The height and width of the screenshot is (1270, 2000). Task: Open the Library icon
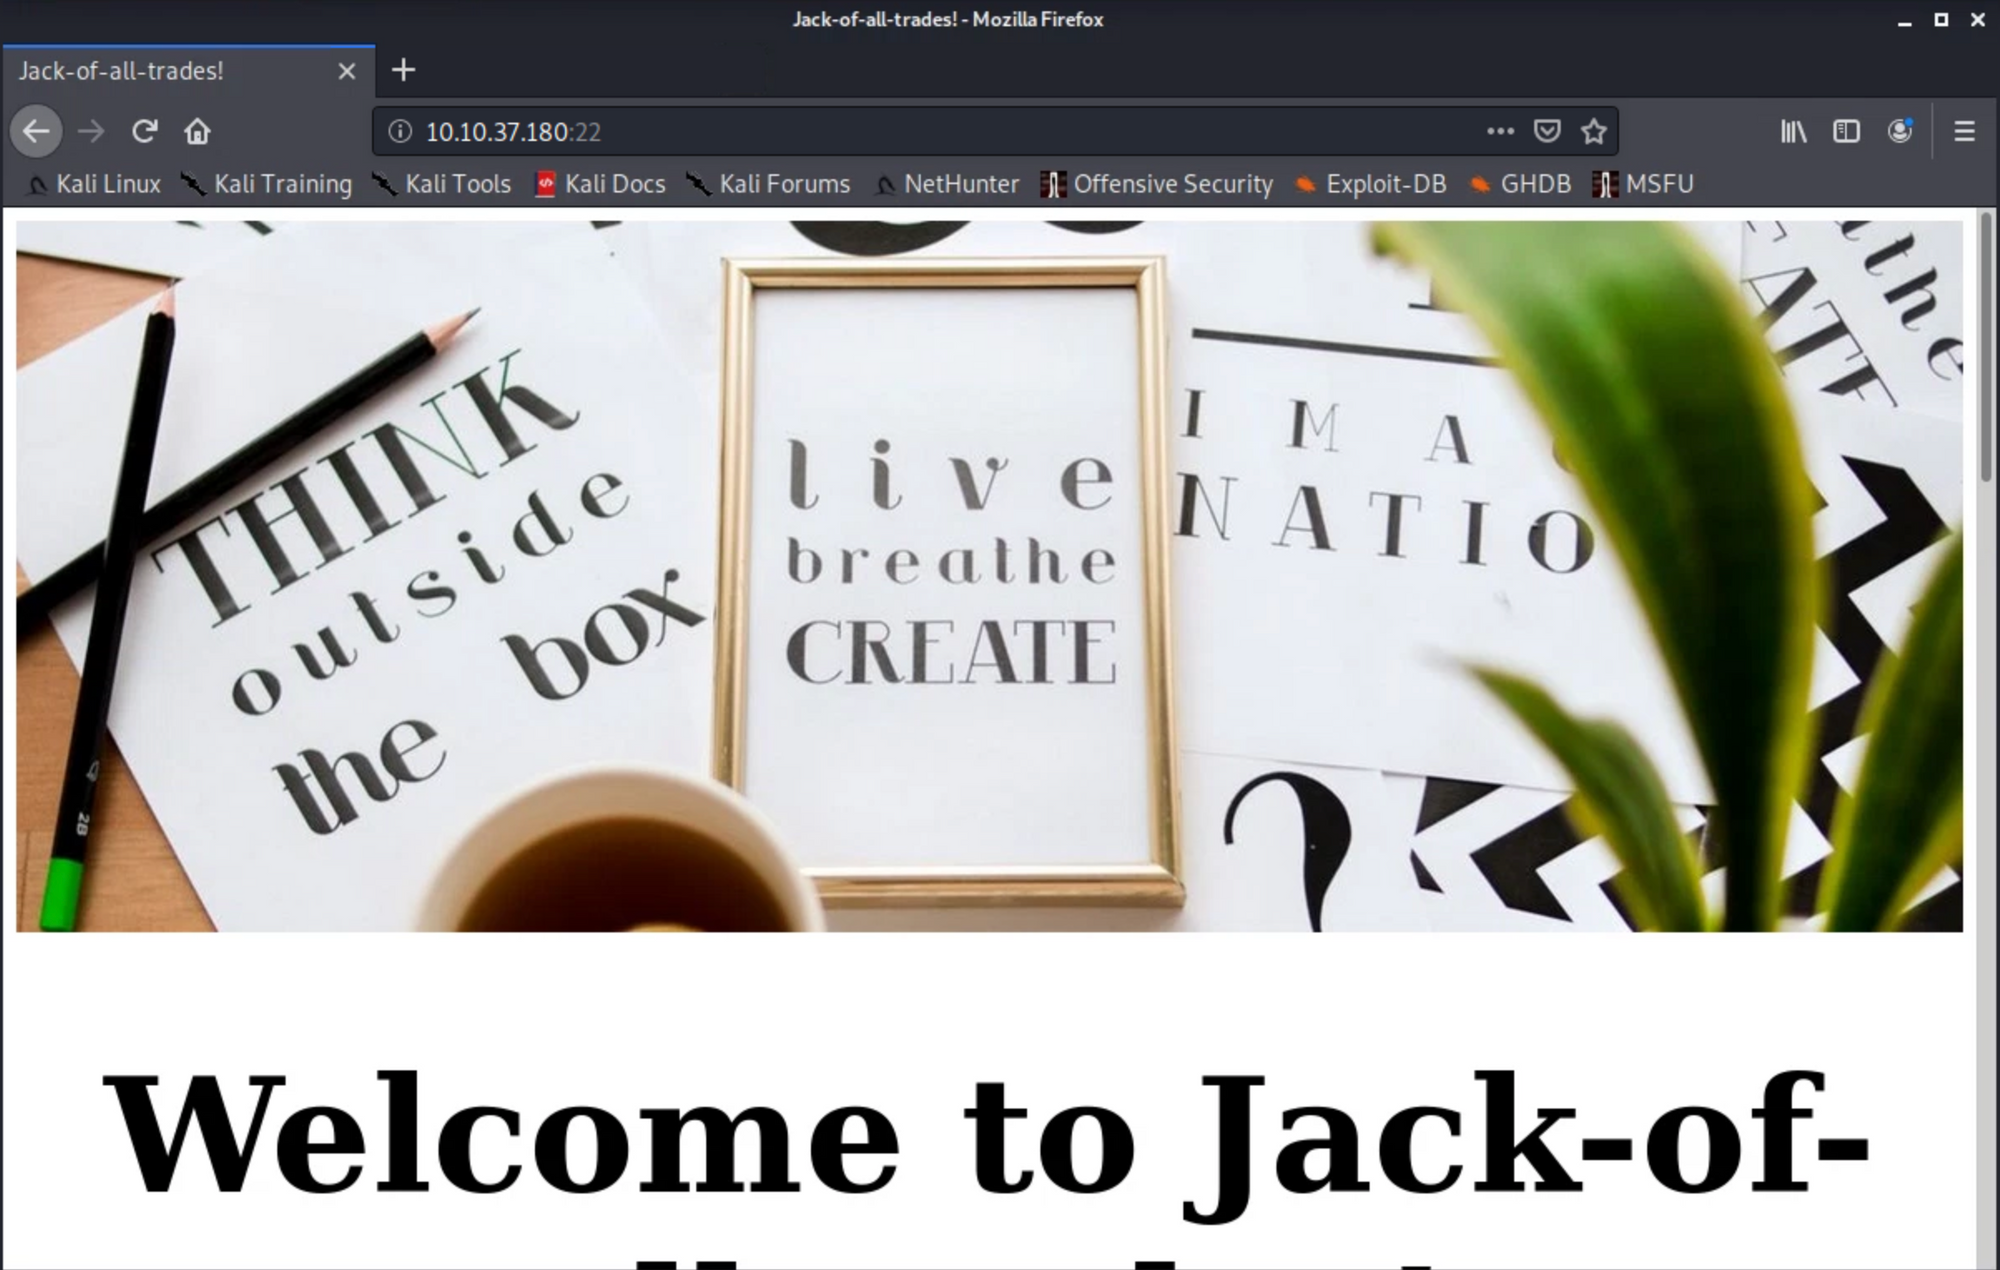coord(1793,131)
